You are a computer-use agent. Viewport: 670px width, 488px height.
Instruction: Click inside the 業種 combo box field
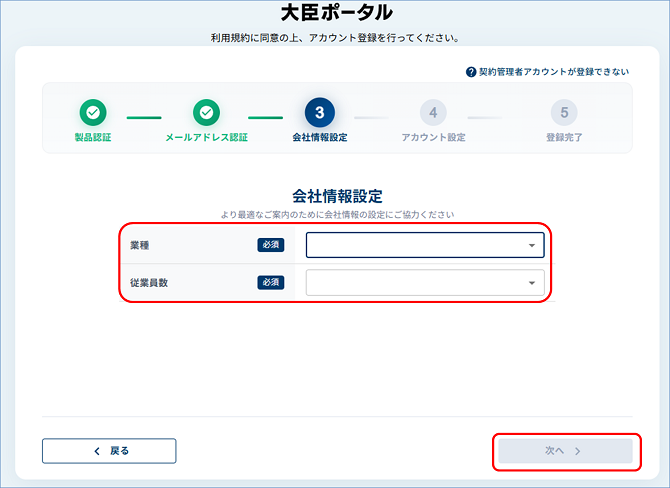[425, 245]
